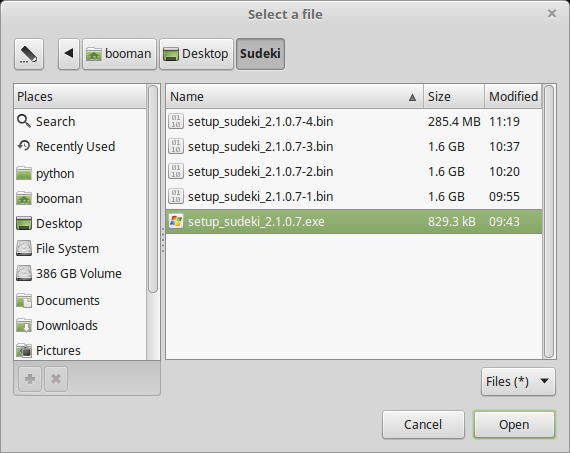Click the sort arrow in Name header
This screenshot has width=570, height=453.
pos(412,97)
